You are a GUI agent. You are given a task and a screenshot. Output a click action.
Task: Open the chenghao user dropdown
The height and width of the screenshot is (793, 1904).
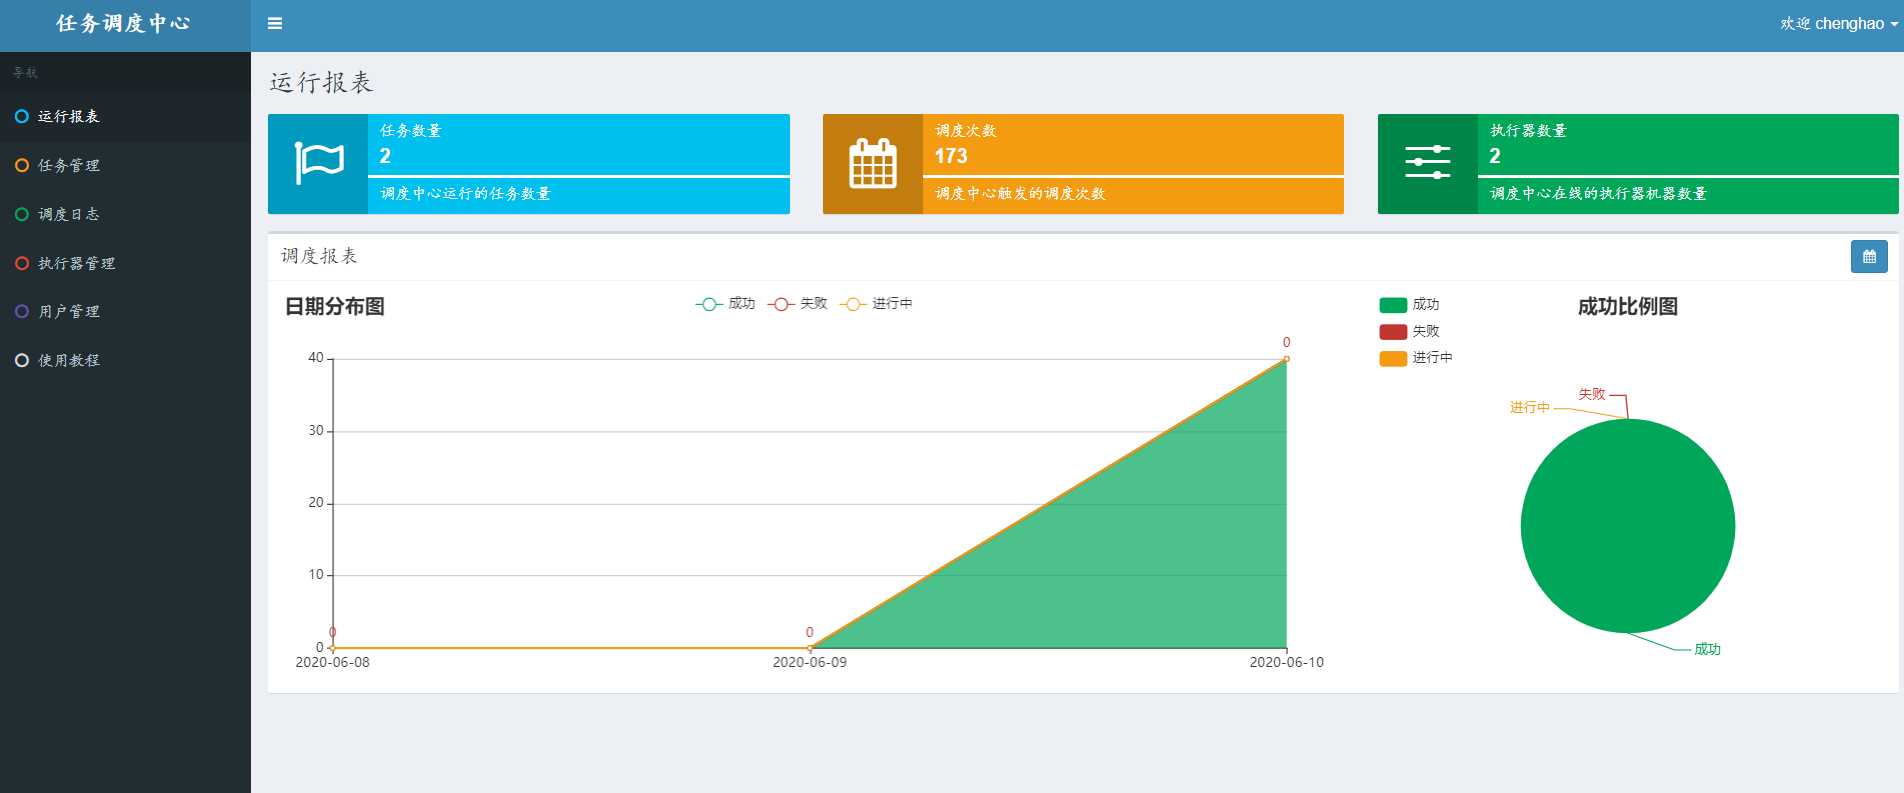1839,23
